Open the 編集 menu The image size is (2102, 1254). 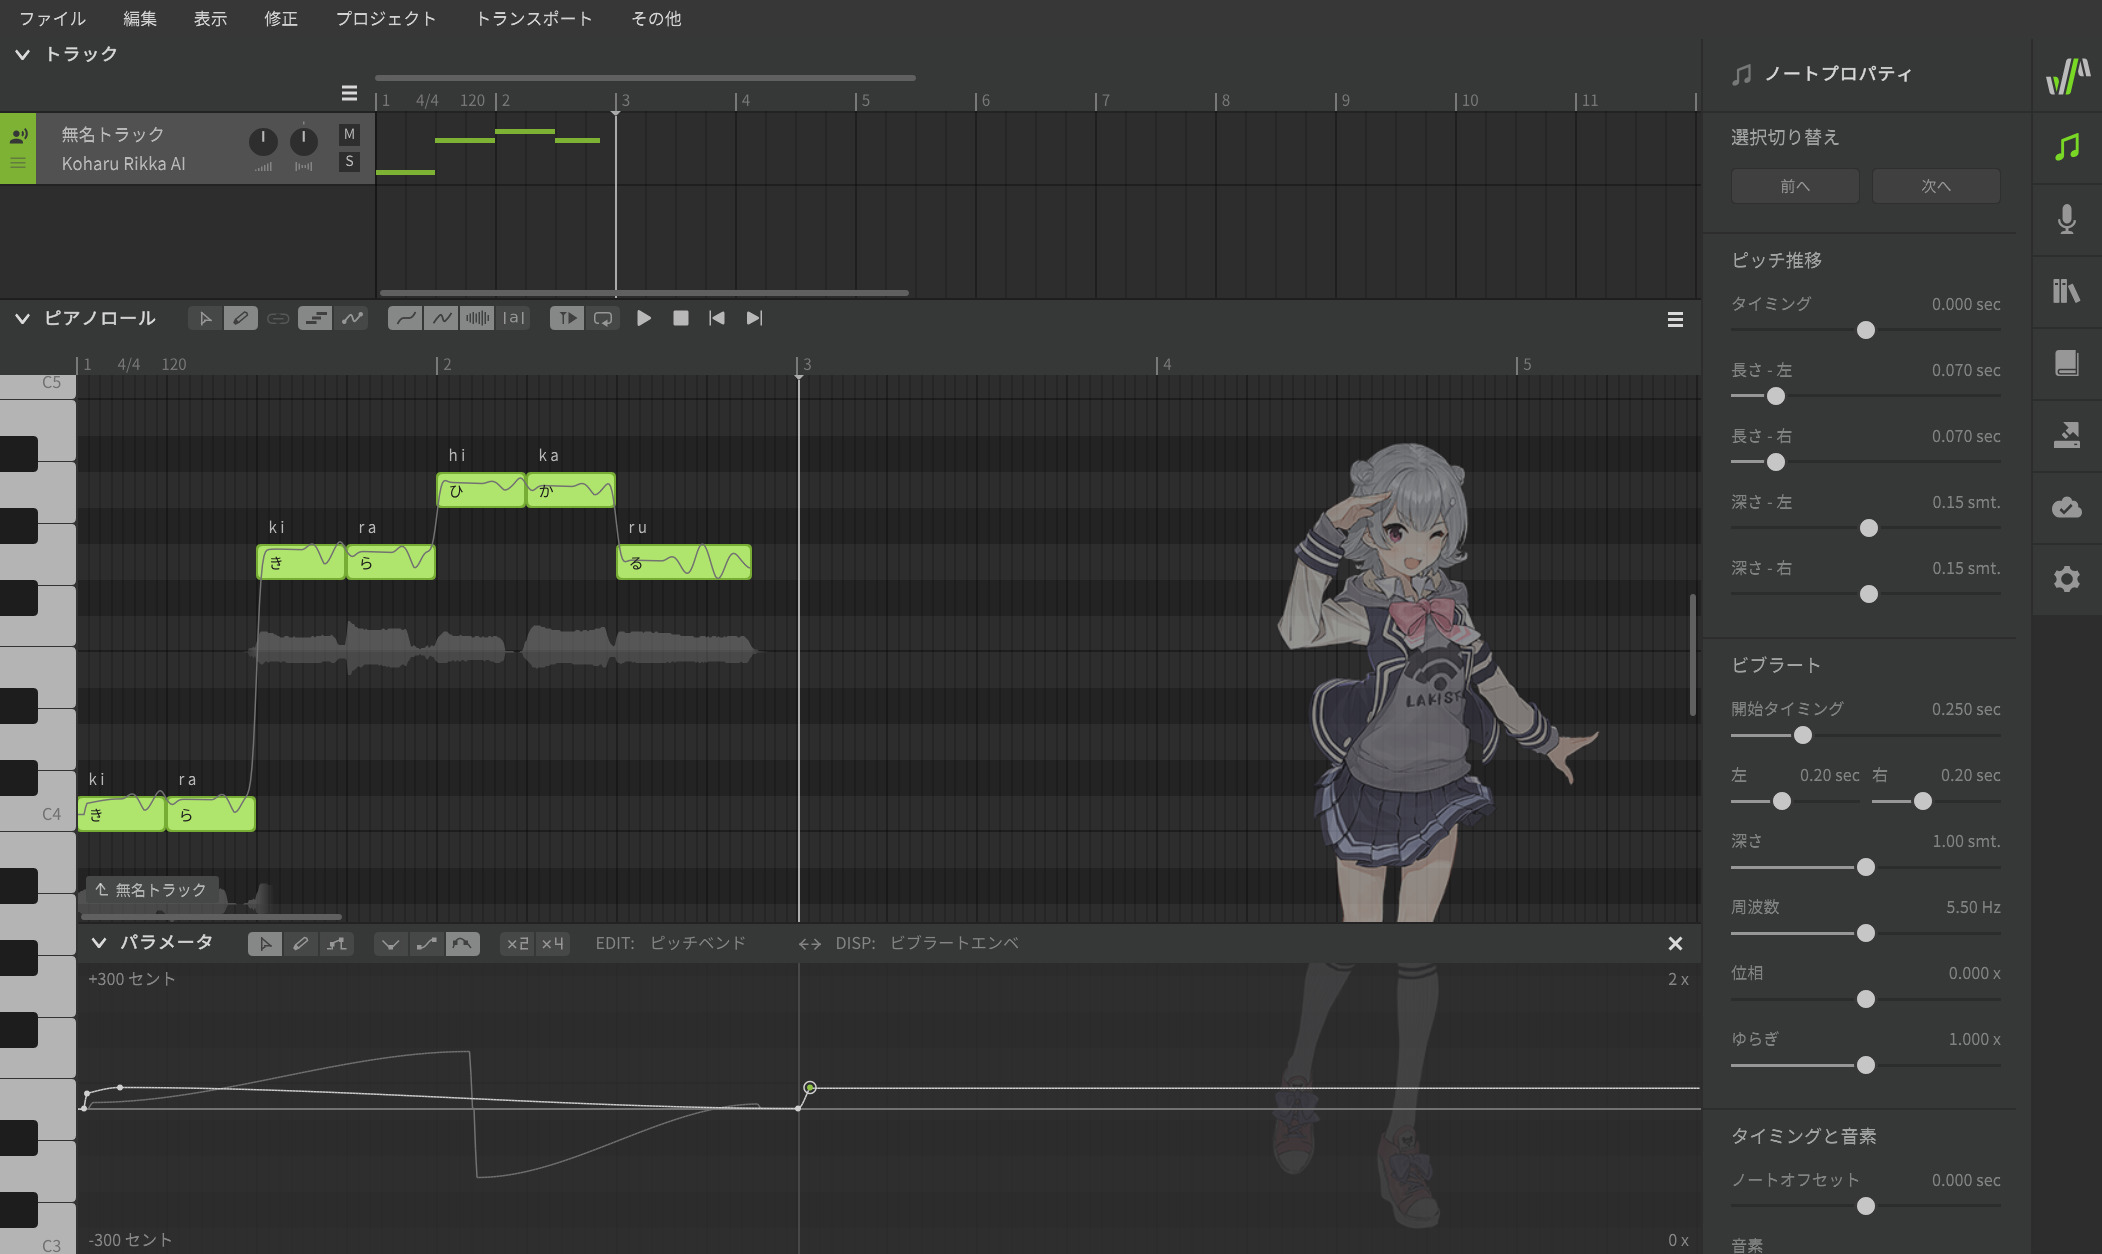click(140, 19)
